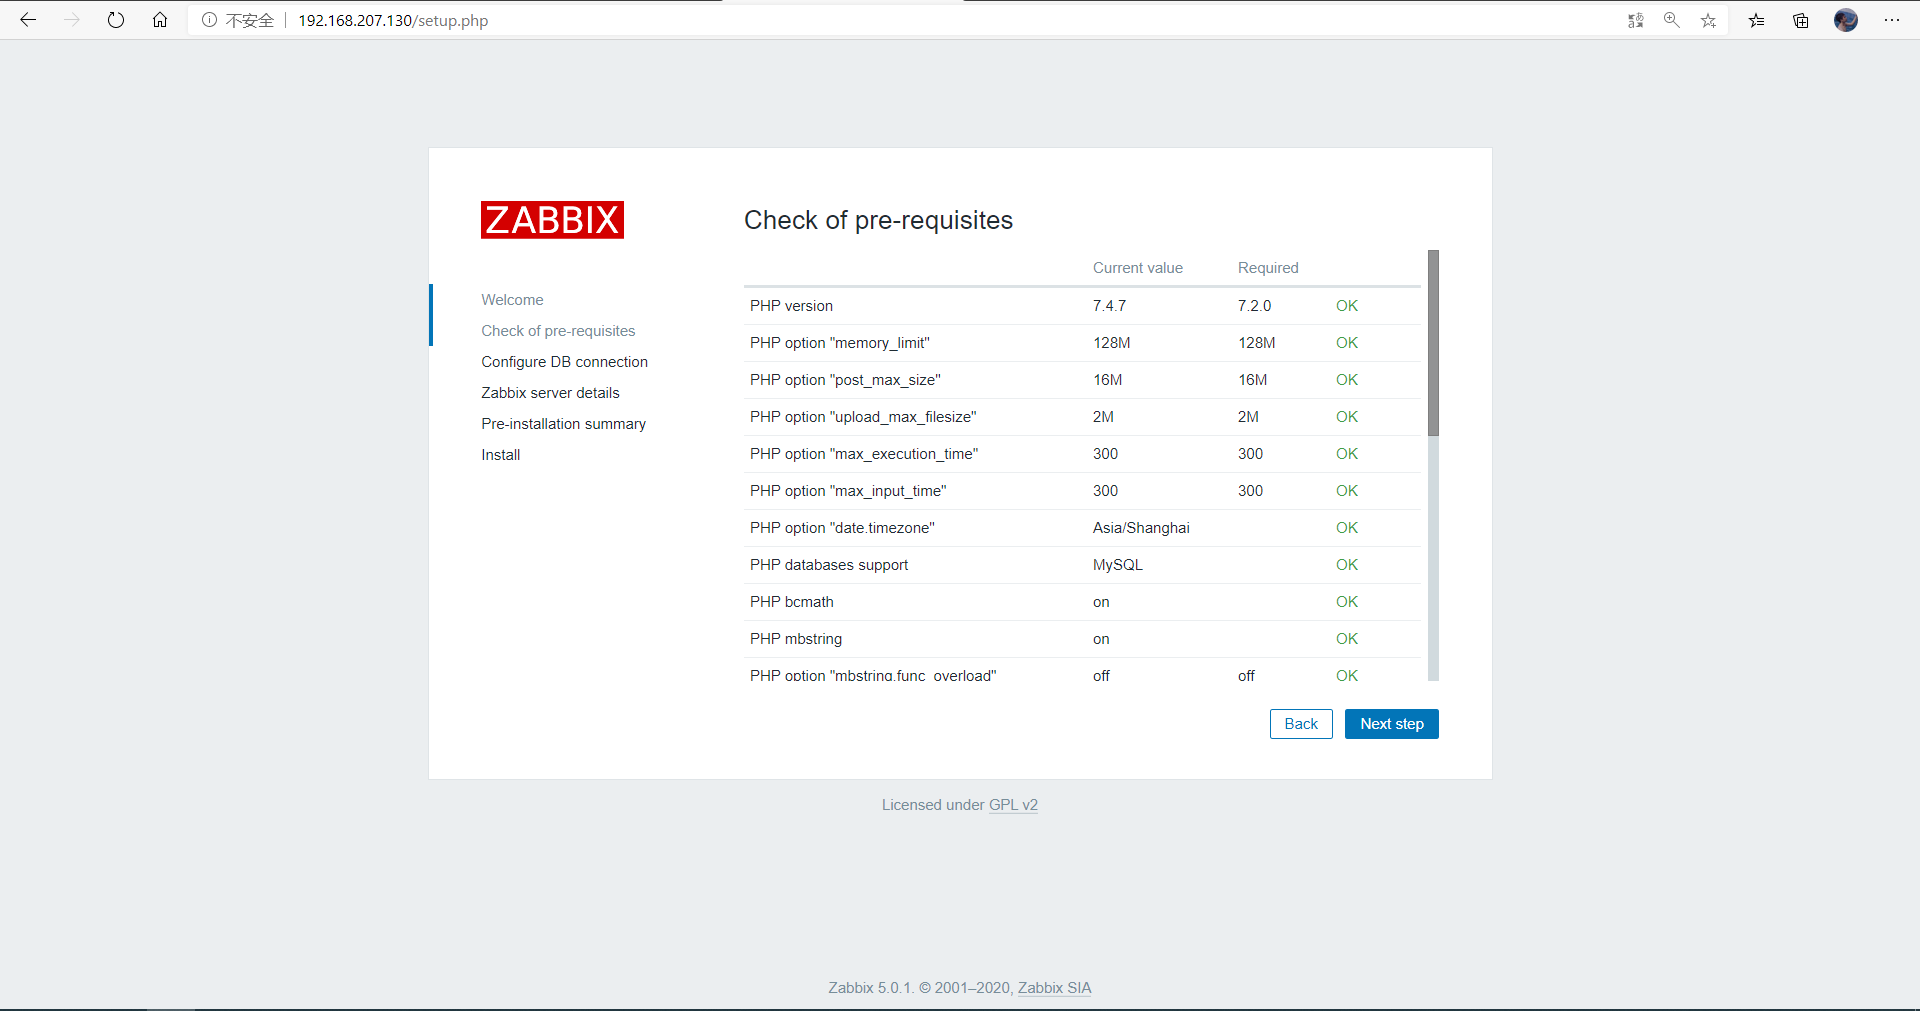Click the 7.4.7 current value
Image resolution: width=1920 pixels, height=1011 pixels.
point(1109,306)
